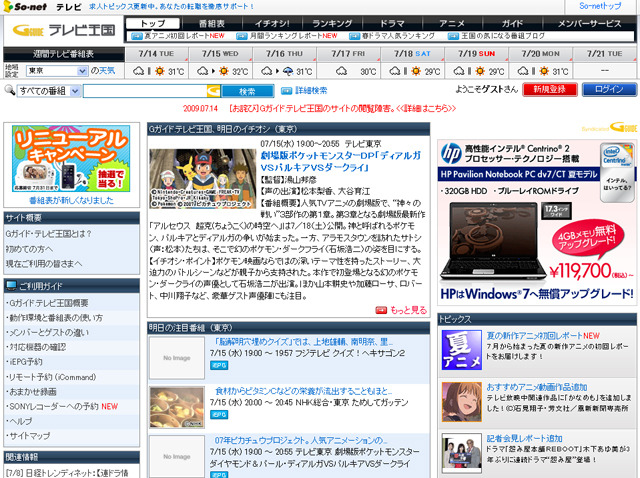This screenshot has width=640, height=478.
Task: Open おすすめアニメ動画作品追加 topic link
Action: pyautogui.click(x=537, y=387)
